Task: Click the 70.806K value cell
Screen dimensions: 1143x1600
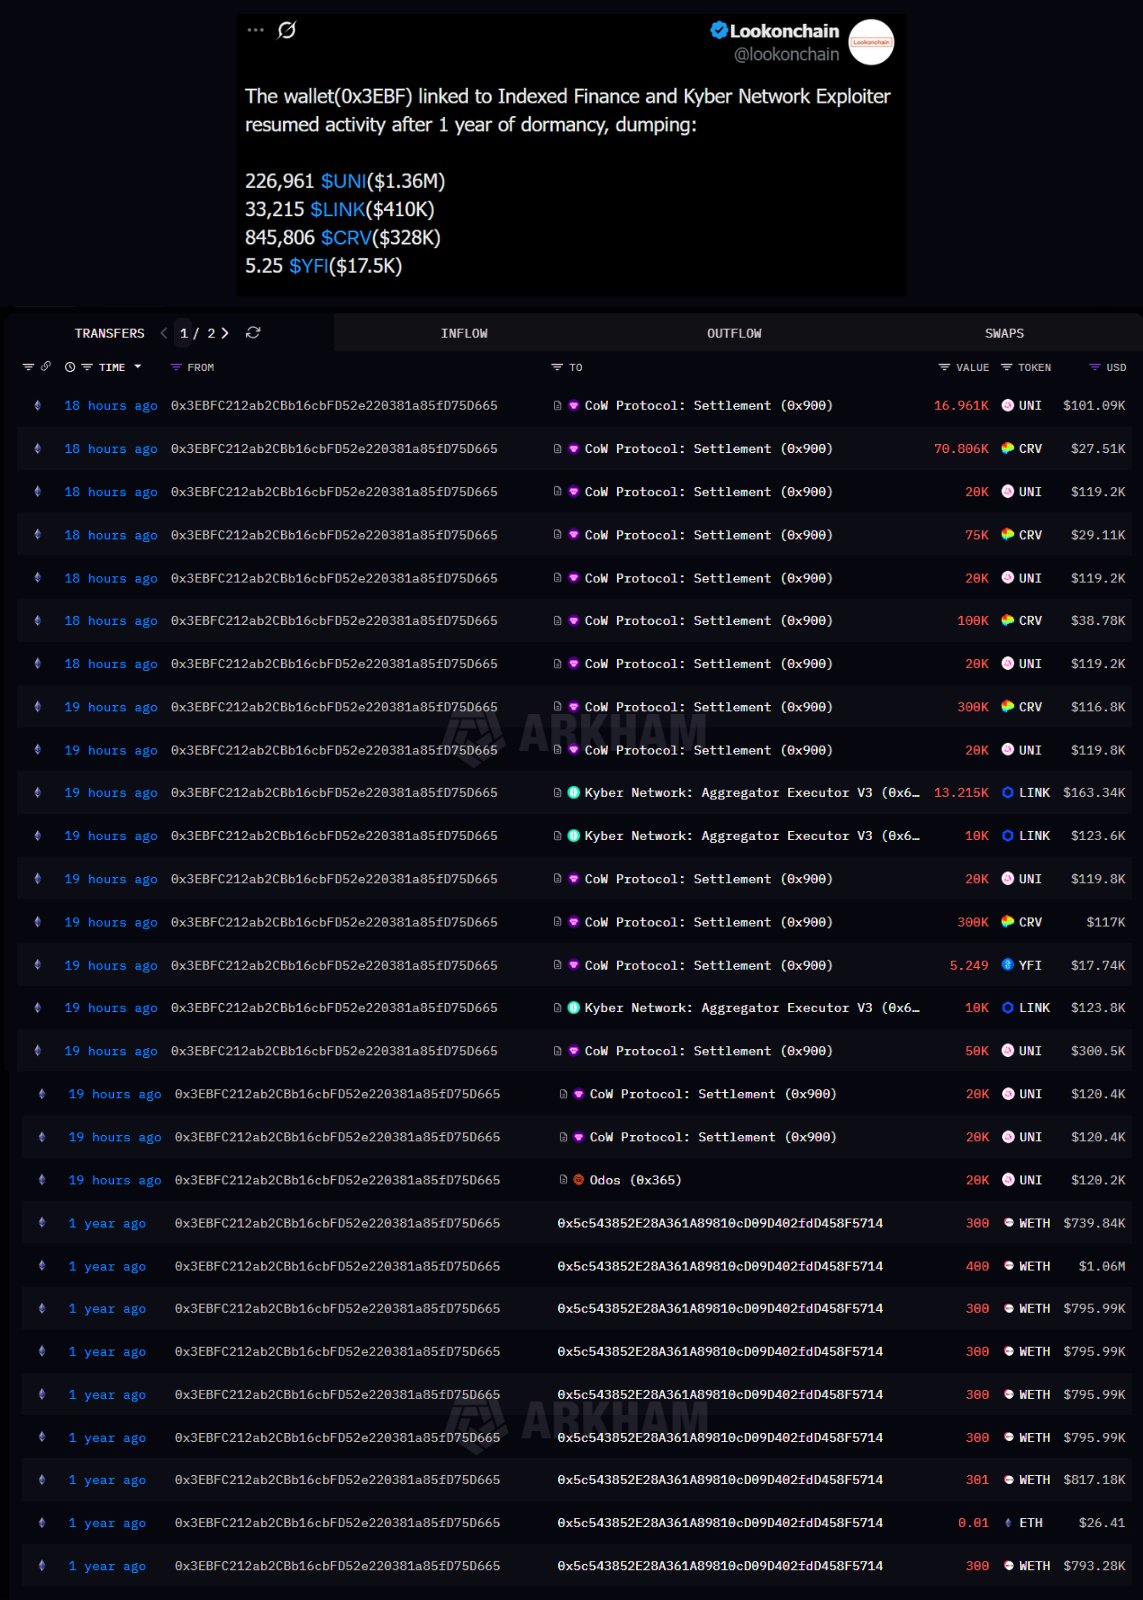Action: click(961, 448)
